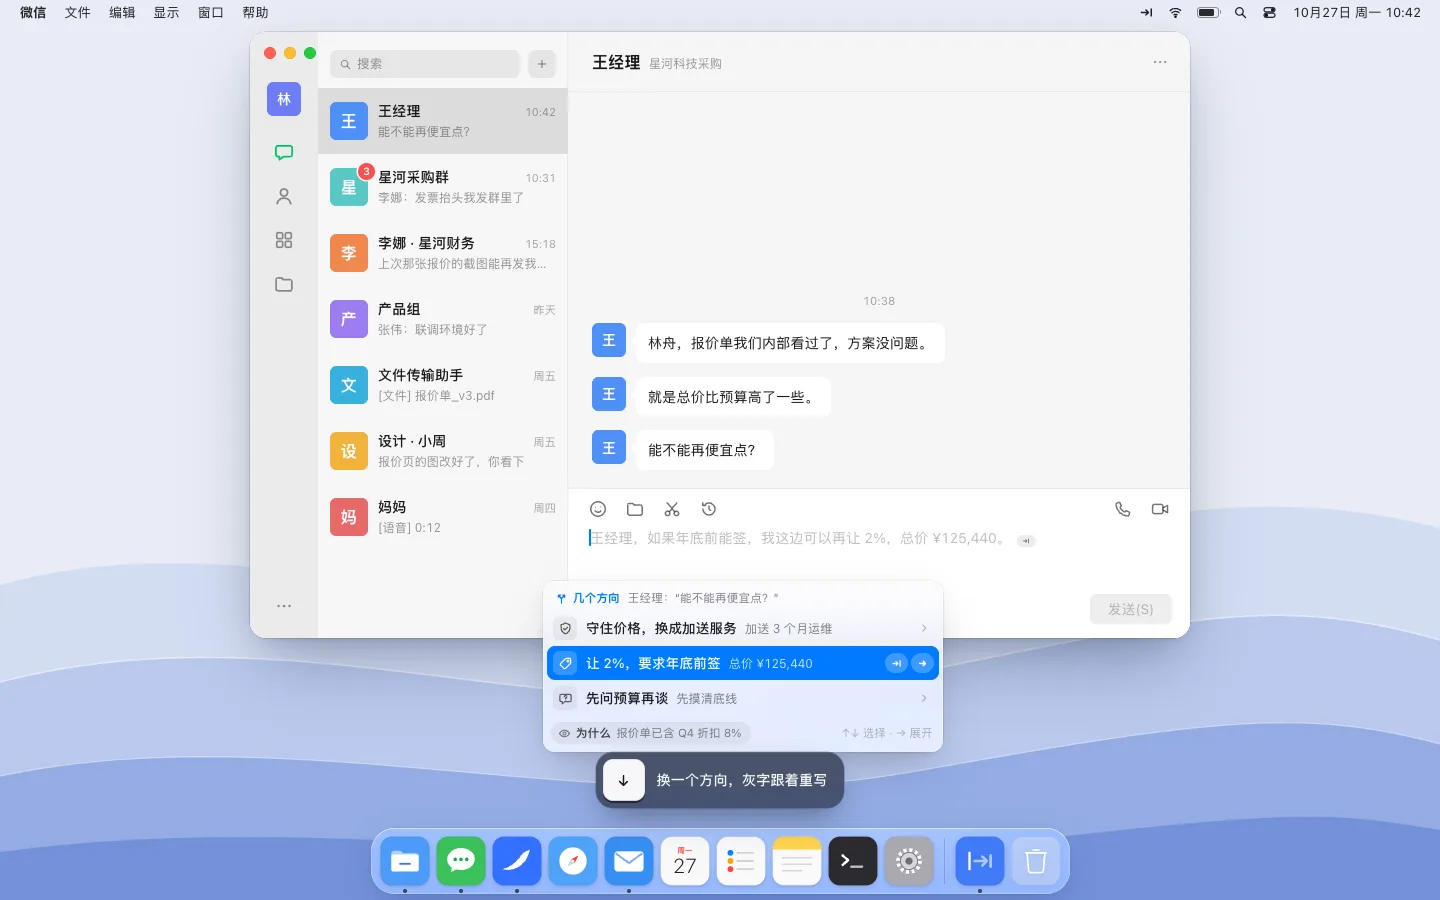Open the Terminal app in the Dock
The image size is (1440, 900).
[853, 861]
